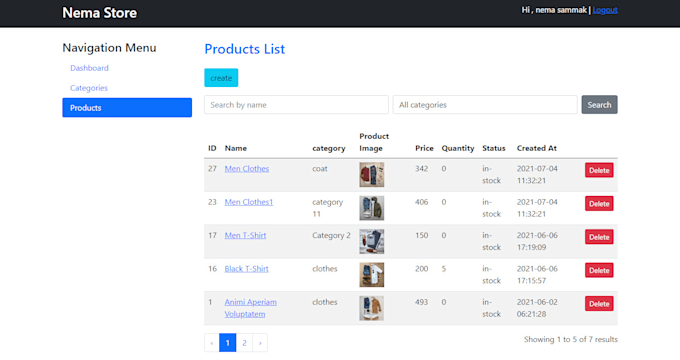Open the Black T-Shirt product link
The image size is (680, 360).
point(246,269)
